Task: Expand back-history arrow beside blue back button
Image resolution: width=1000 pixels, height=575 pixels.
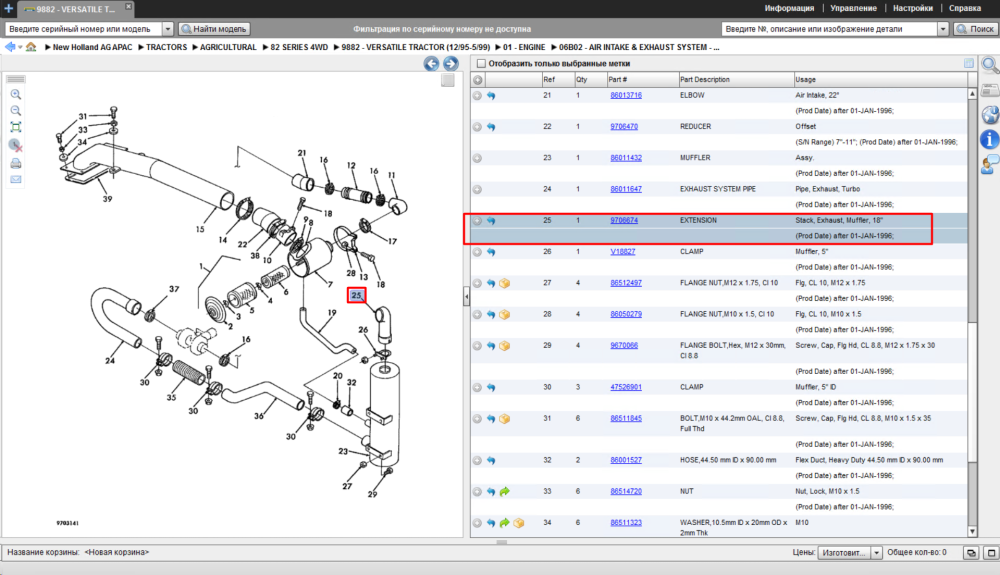Action: tap(20, 47)
